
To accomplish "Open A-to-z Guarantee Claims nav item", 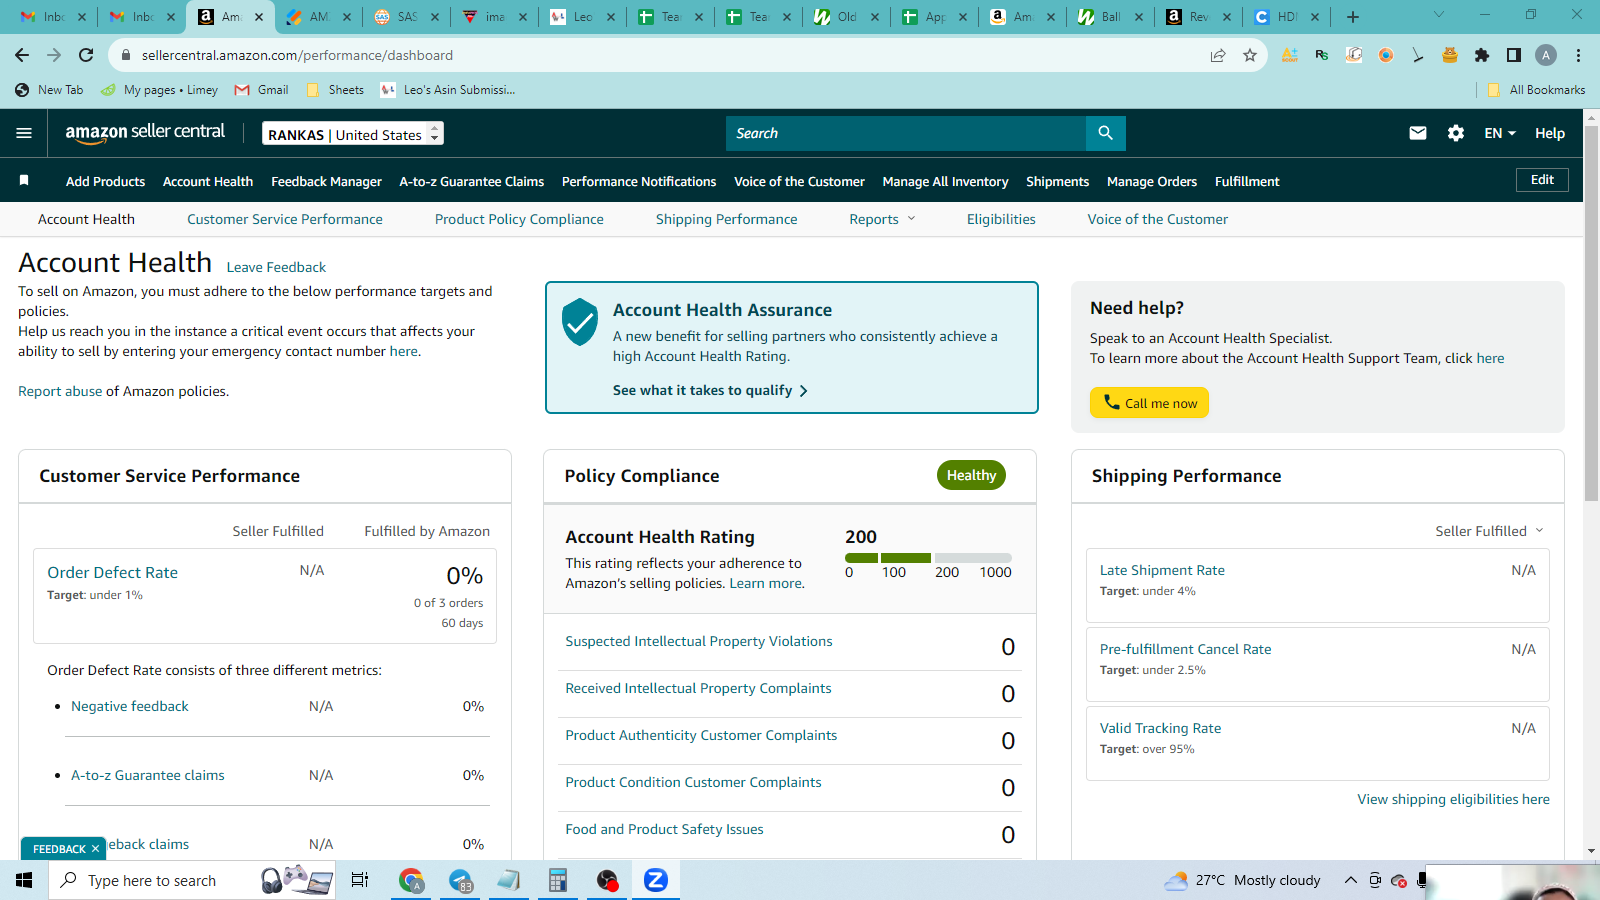I will 472,181.
